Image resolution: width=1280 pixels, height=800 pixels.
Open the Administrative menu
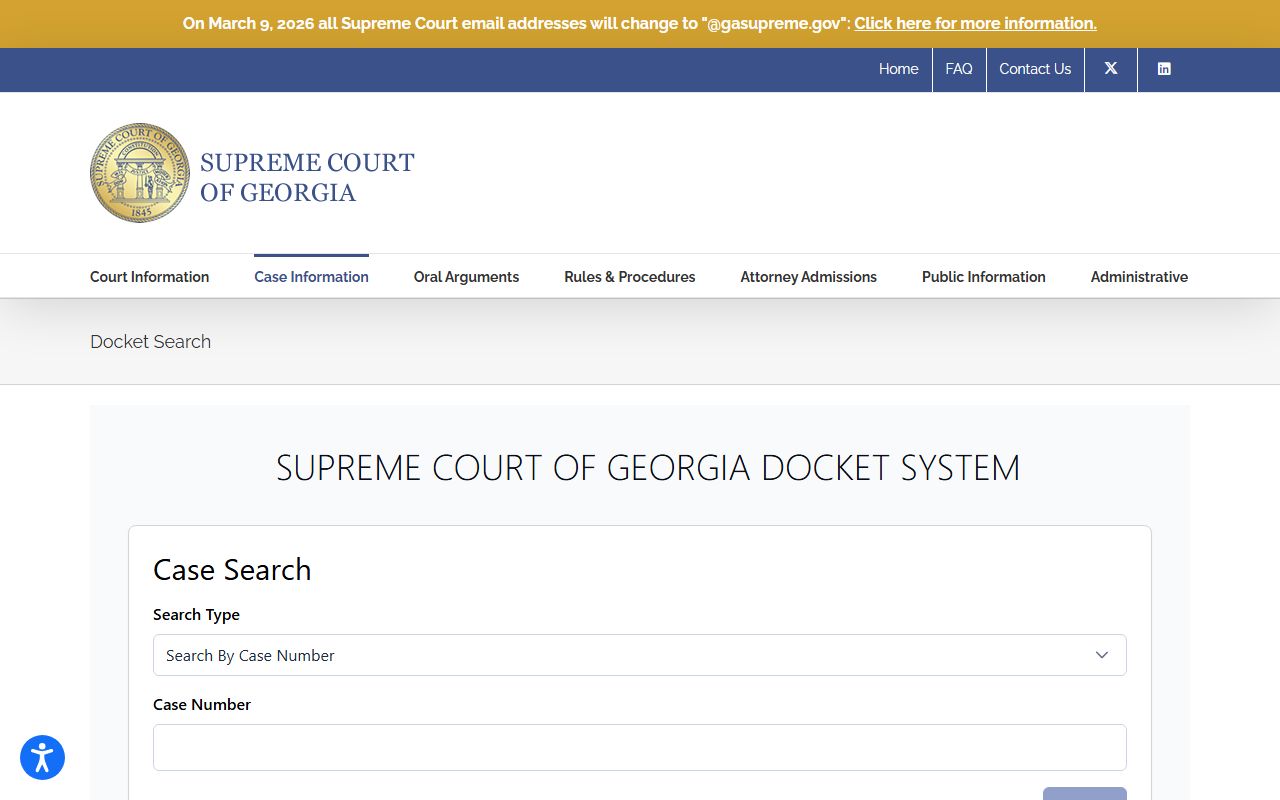pos(1139,277)
